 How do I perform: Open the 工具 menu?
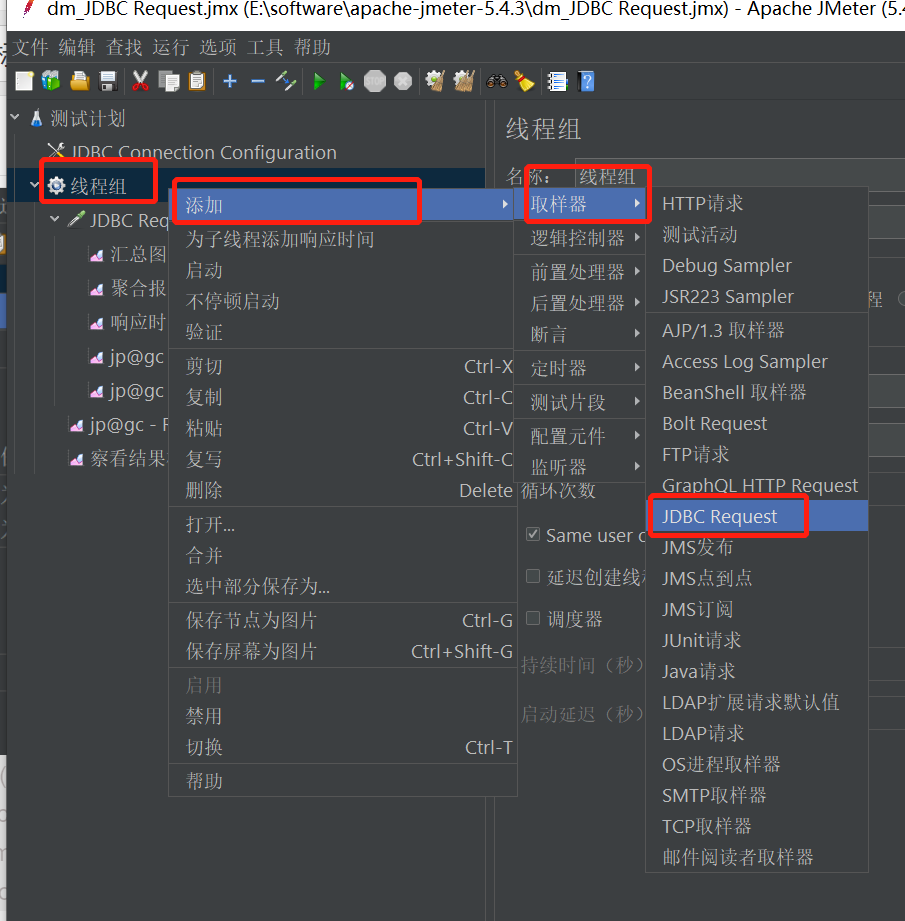pos(265,47)
